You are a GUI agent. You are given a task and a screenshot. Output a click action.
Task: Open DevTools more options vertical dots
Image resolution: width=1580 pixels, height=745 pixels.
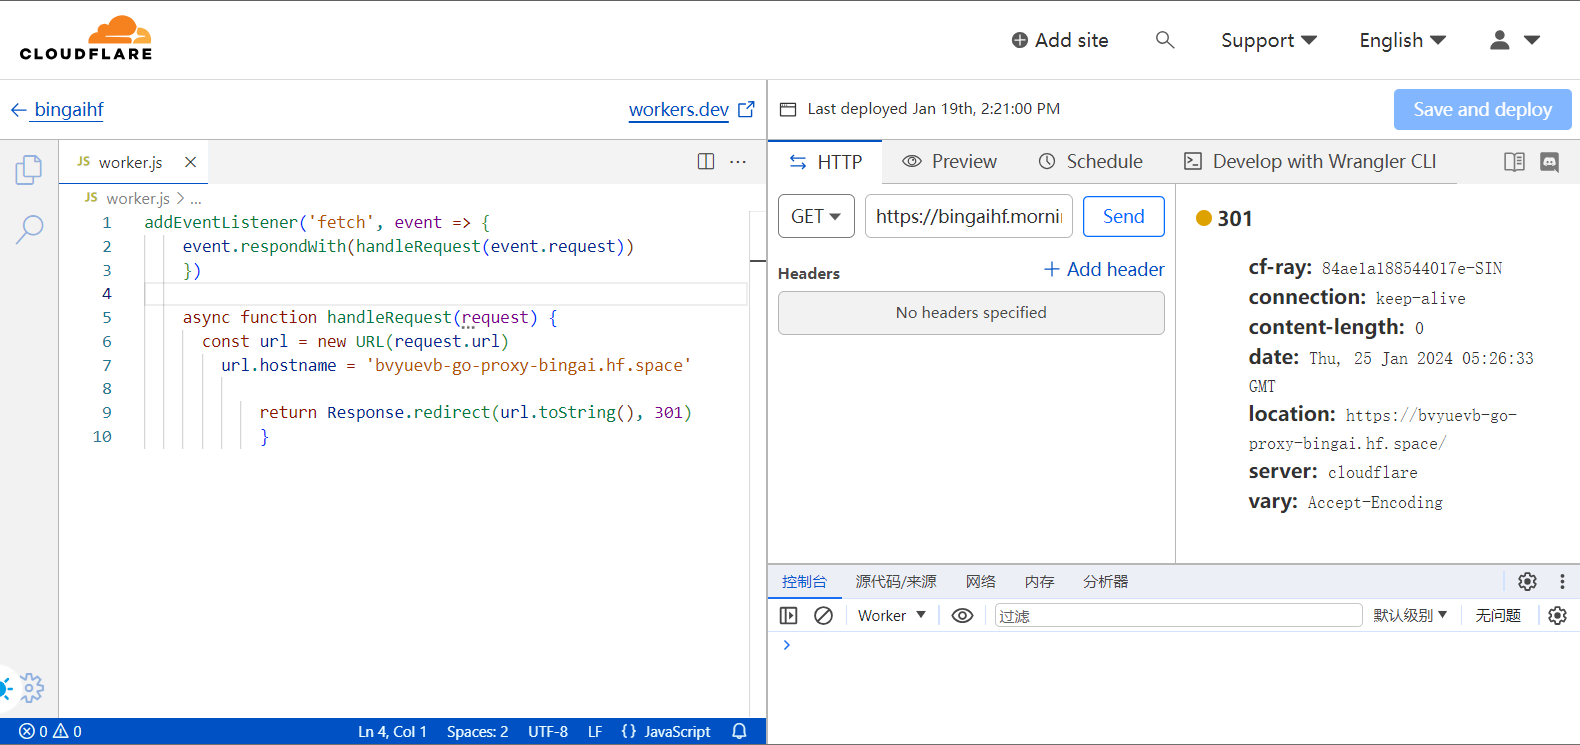[x=1562, y=581]
